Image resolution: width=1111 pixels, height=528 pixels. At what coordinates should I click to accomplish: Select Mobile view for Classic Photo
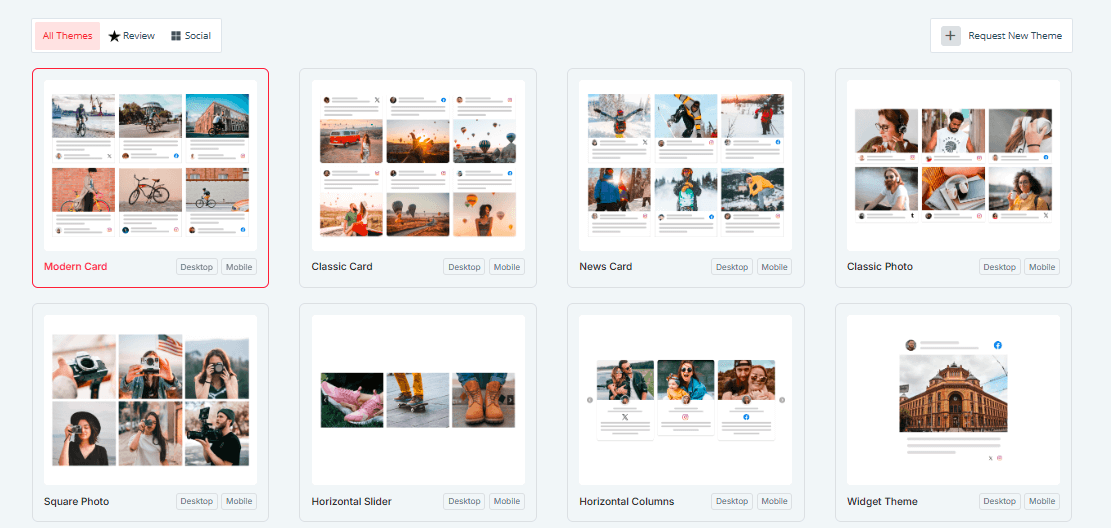[x=1042, y=267]
